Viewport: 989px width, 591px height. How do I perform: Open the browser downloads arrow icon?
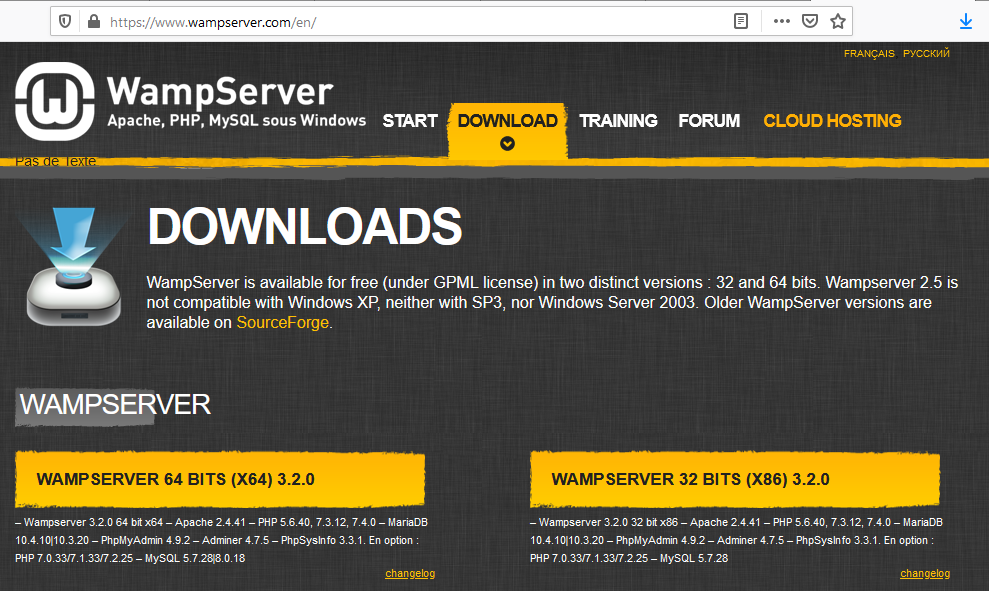click(x=966, y=21)
